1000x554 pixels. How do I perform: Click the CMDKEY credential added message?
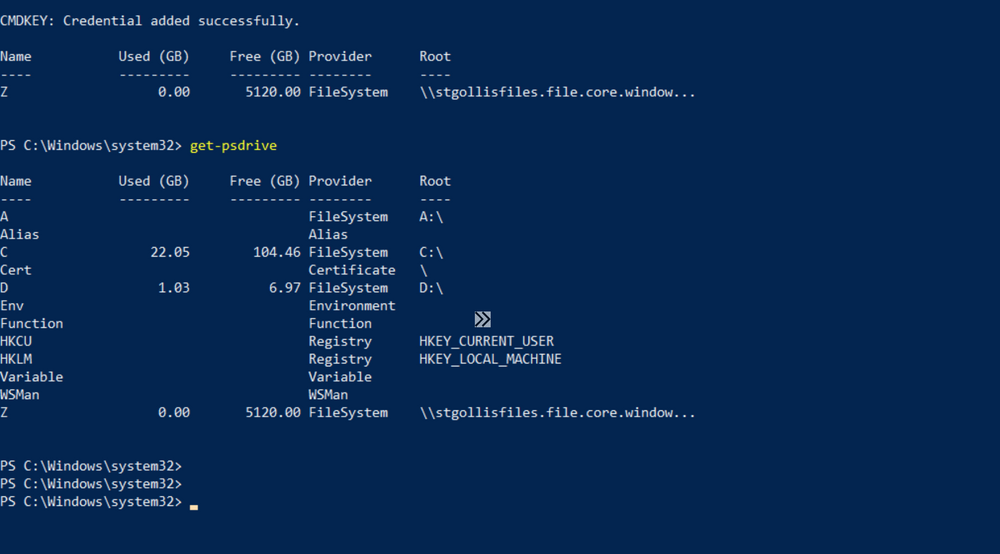point(150,20)
